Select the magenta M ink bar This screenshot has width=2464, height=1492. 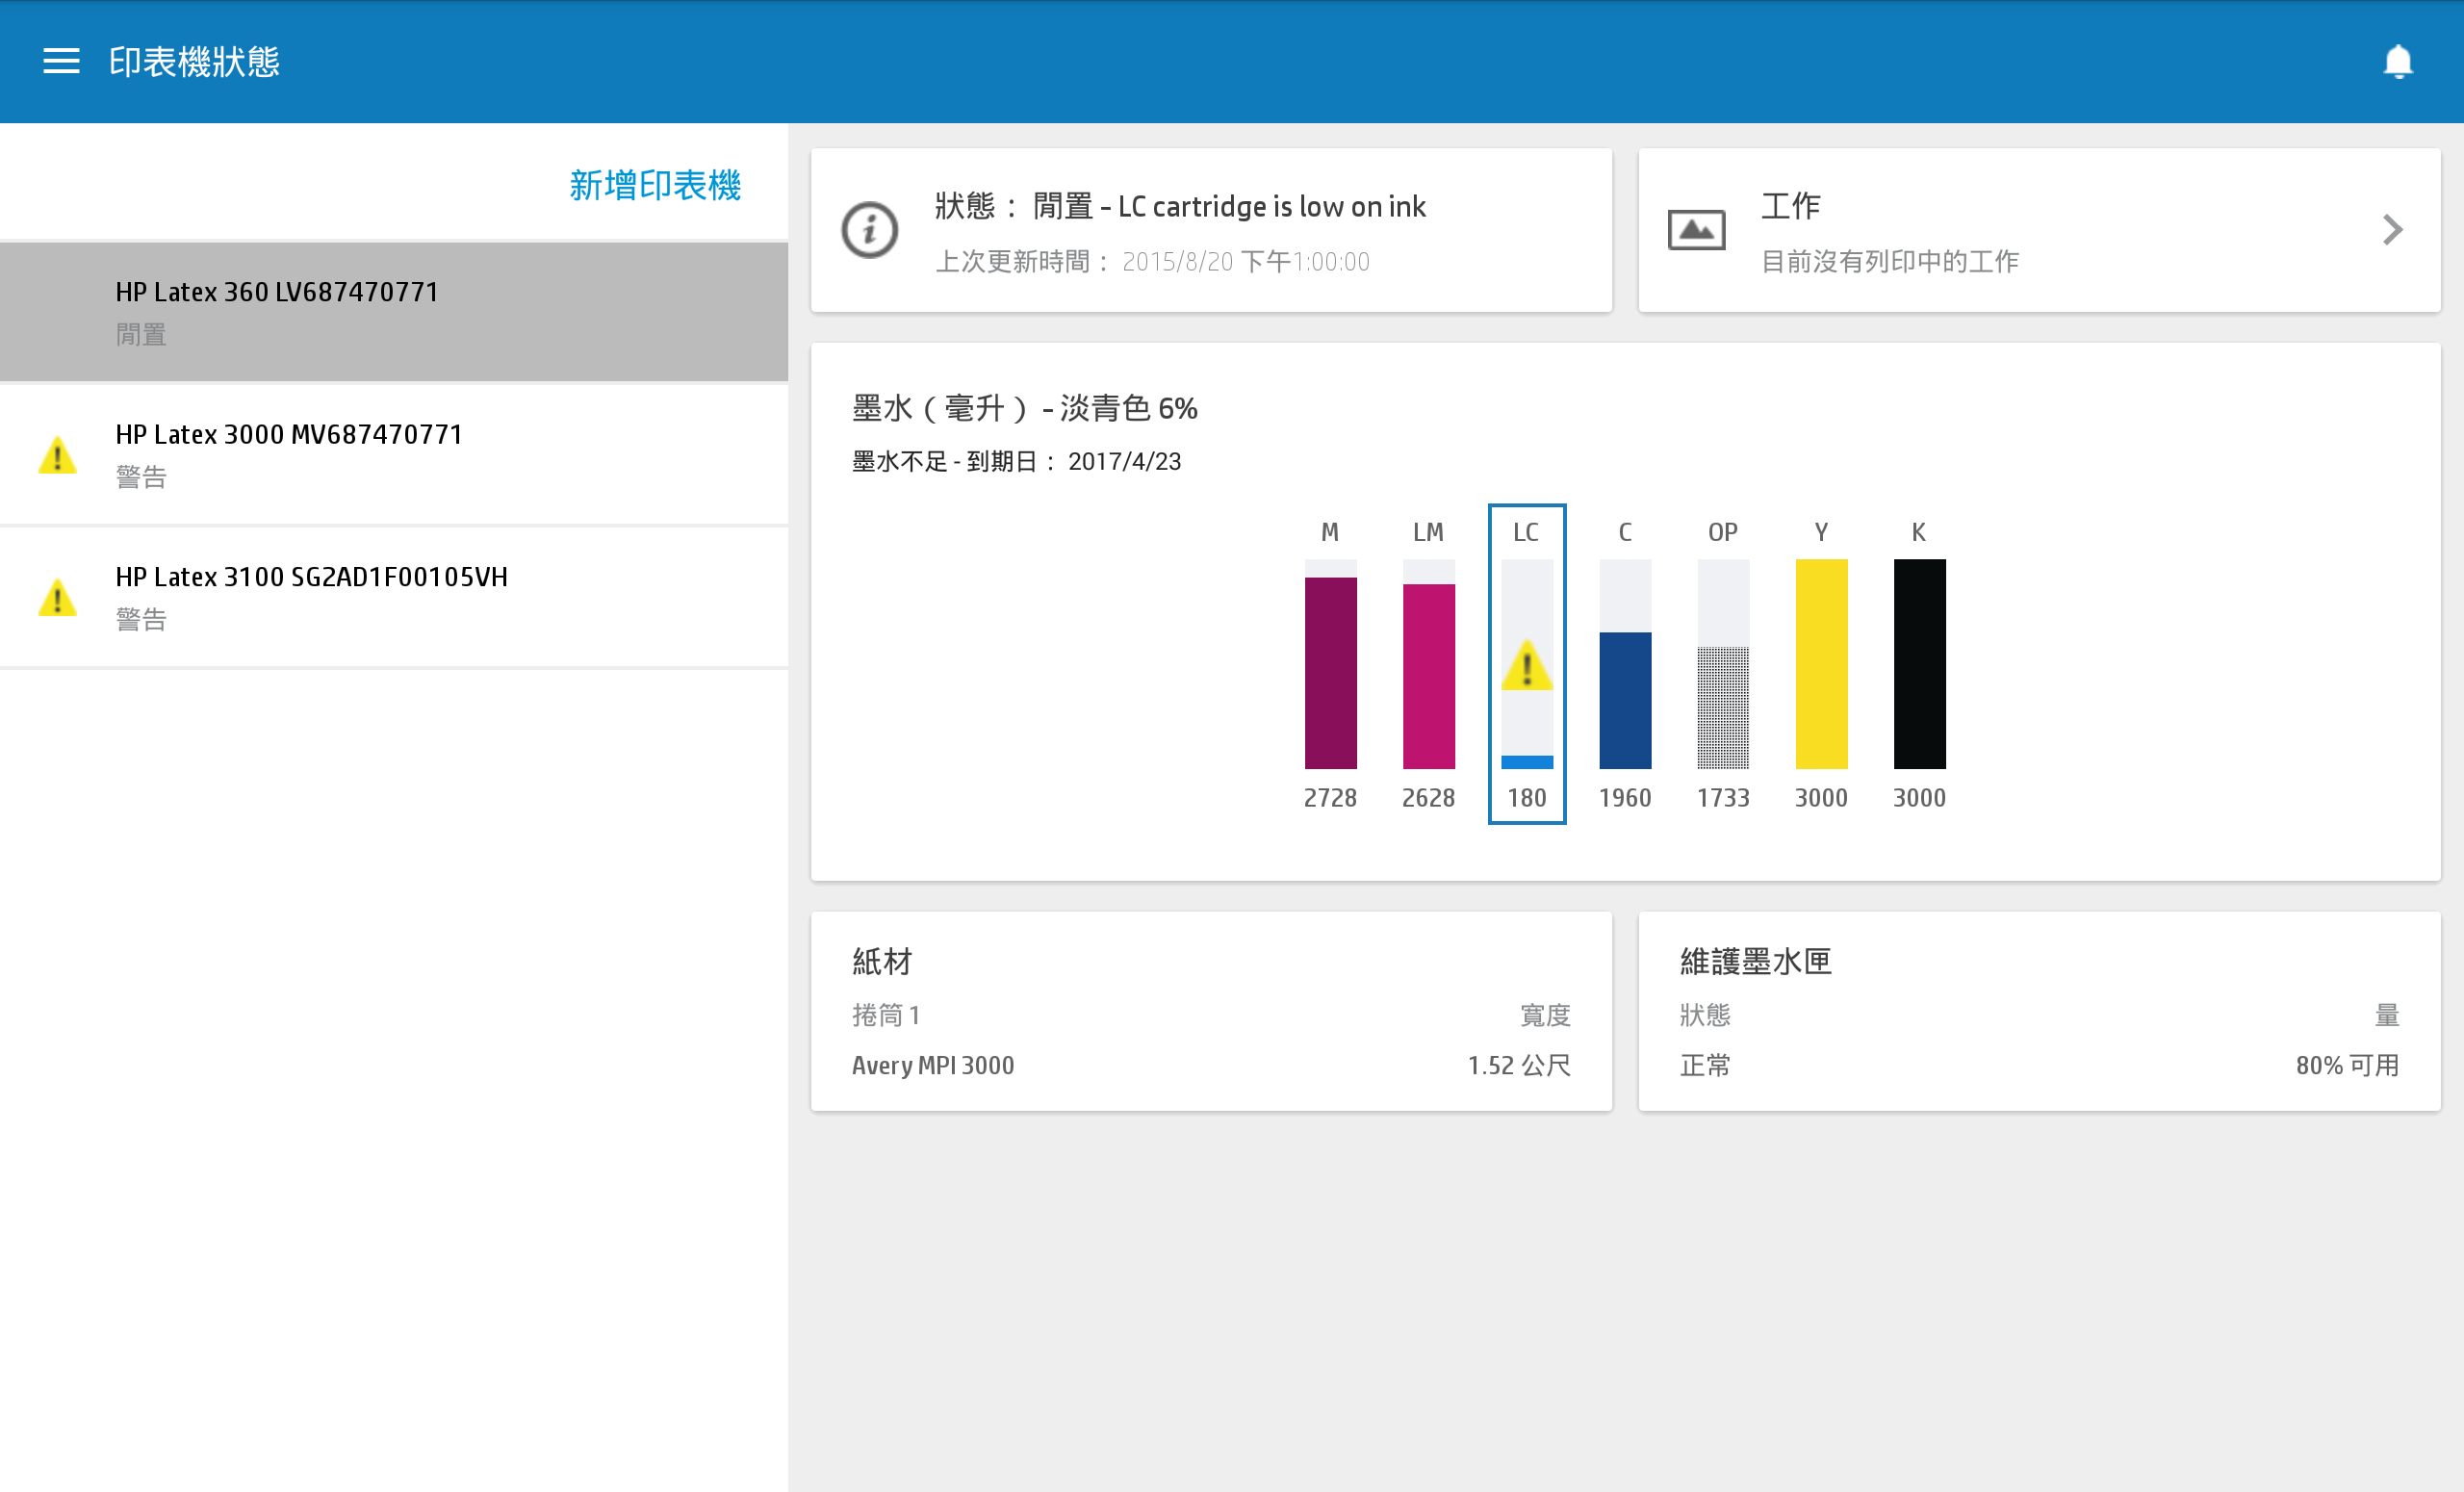pos(1330,672)
